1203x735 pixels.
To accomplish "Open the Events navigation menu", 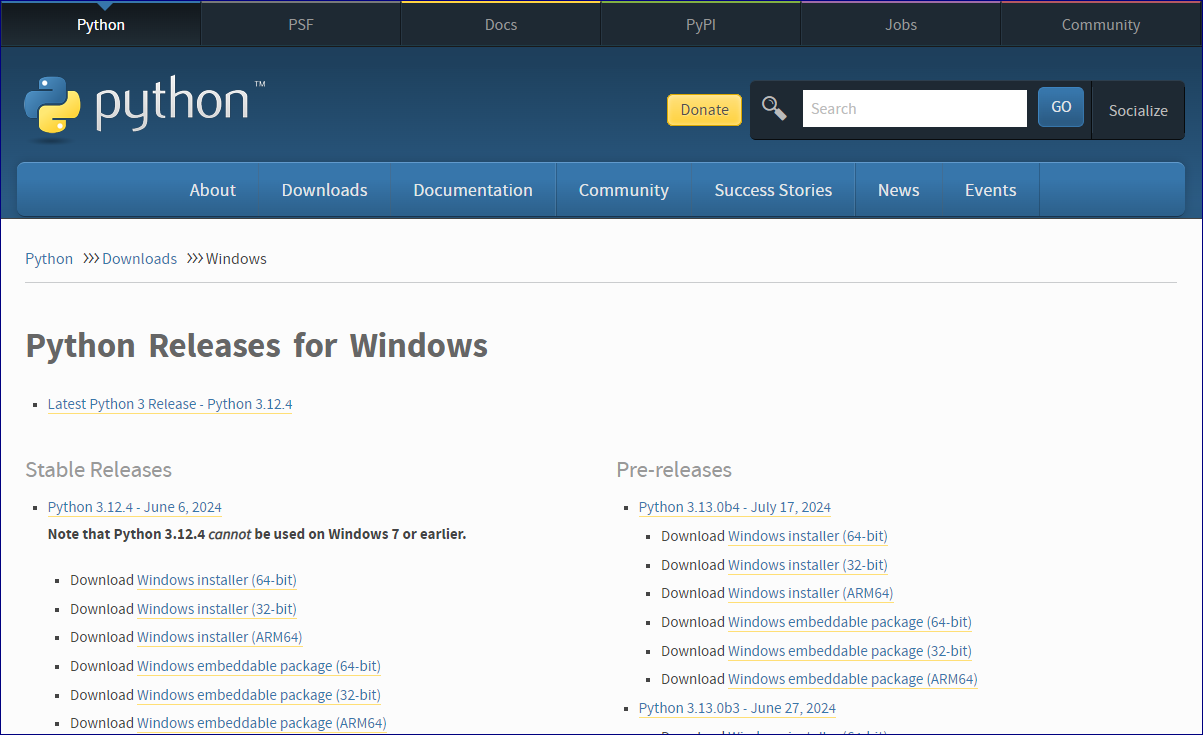I will (991, 190).
